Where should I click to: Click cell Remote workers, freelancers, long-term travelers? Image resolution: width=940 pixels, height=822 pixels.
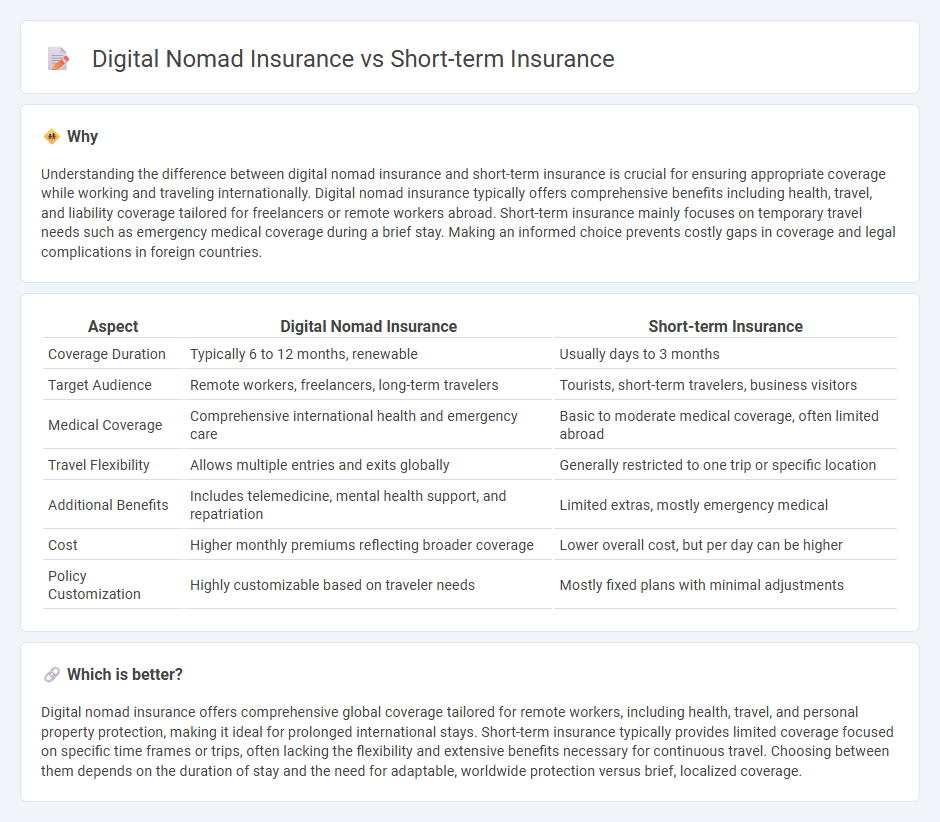(368, 385)
